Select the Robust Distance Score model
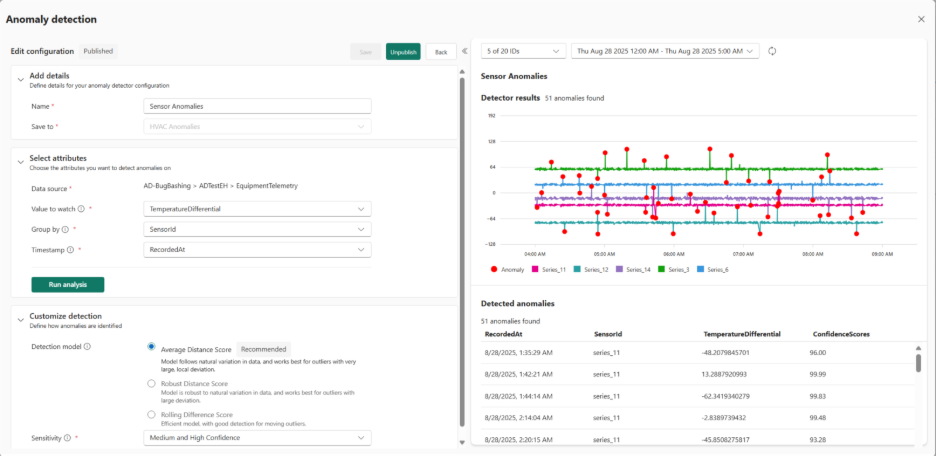 pos(151,383)
